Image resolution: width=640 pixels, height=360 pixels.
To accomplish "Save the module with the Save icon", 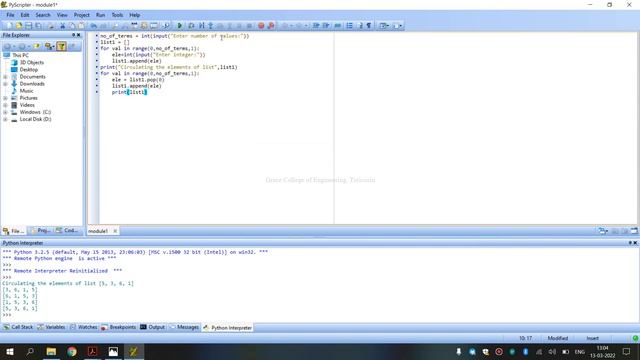I will click(29, 26).
